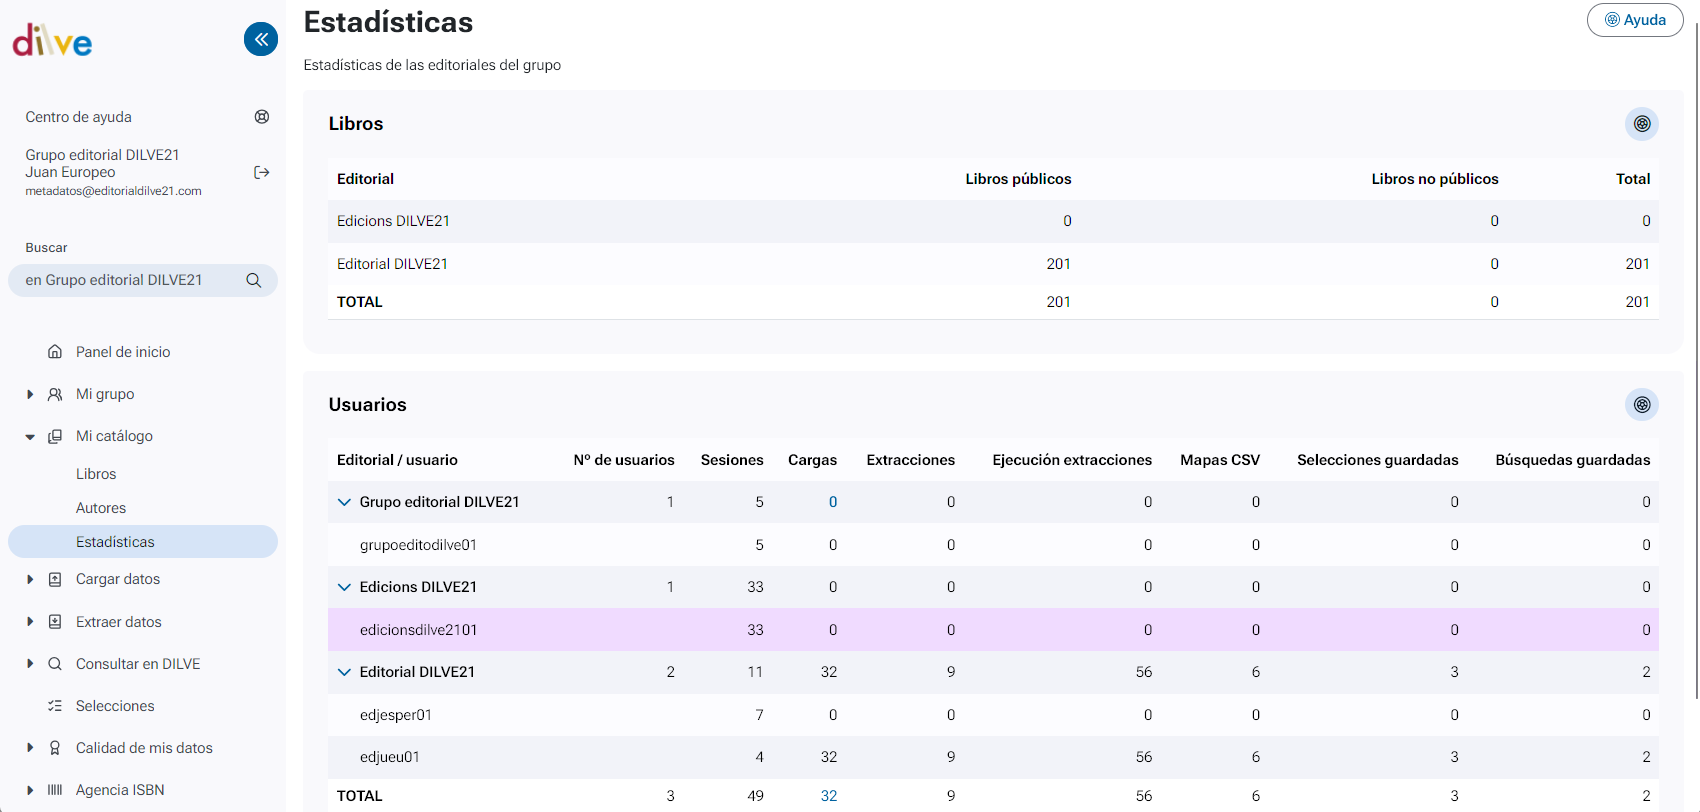Click the Ayuda button
Viewport: 1700px width, 812px height.
pyautogui.click(x=1635, y=20)
